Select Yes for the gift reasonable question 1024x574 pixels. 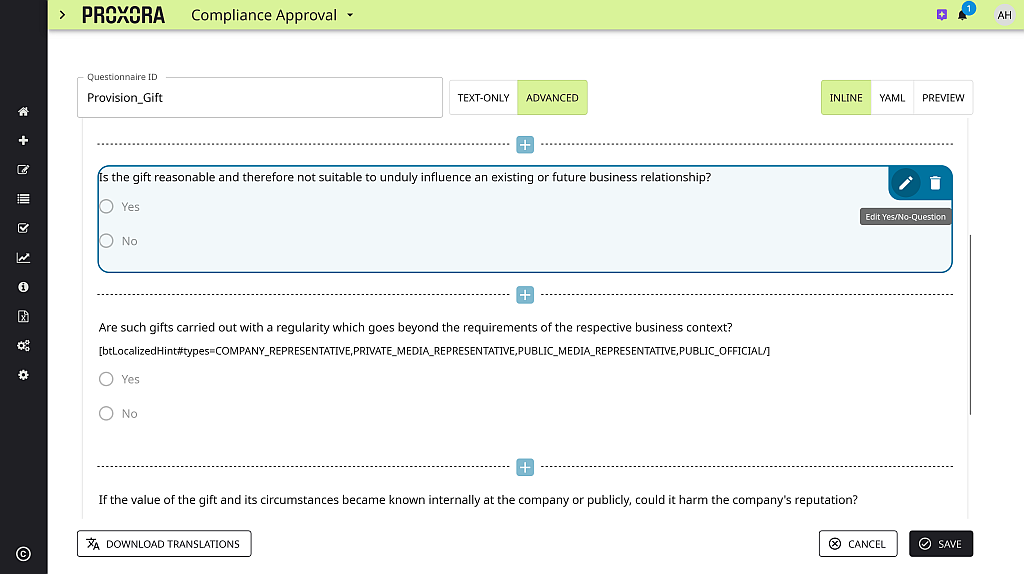tap(106, 207)
